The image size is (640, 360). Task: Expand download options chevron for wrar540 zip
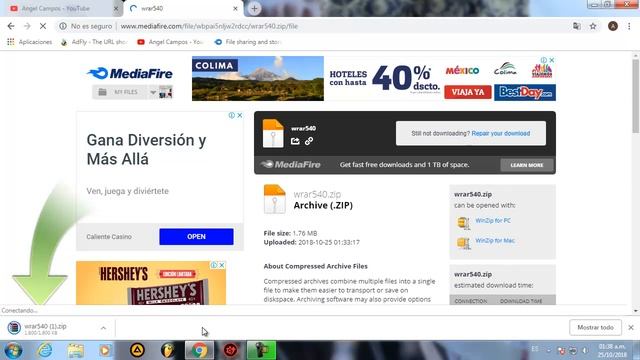pyautogui.click(x=103, y=328)
